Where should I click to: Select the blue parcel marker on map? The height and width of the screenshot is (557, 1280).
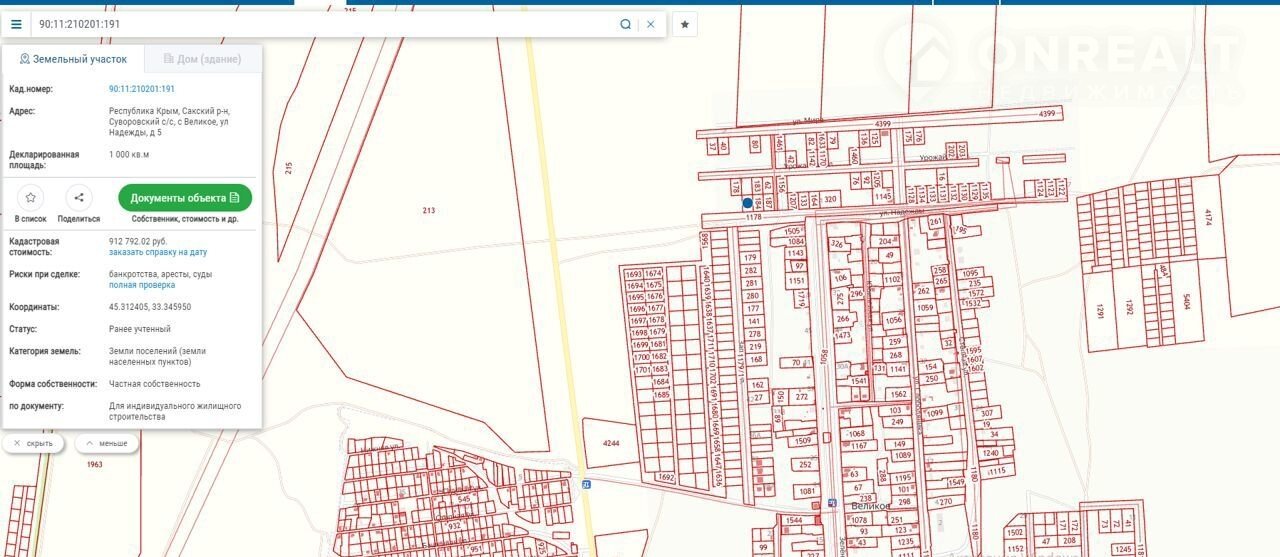pos(747,203)
